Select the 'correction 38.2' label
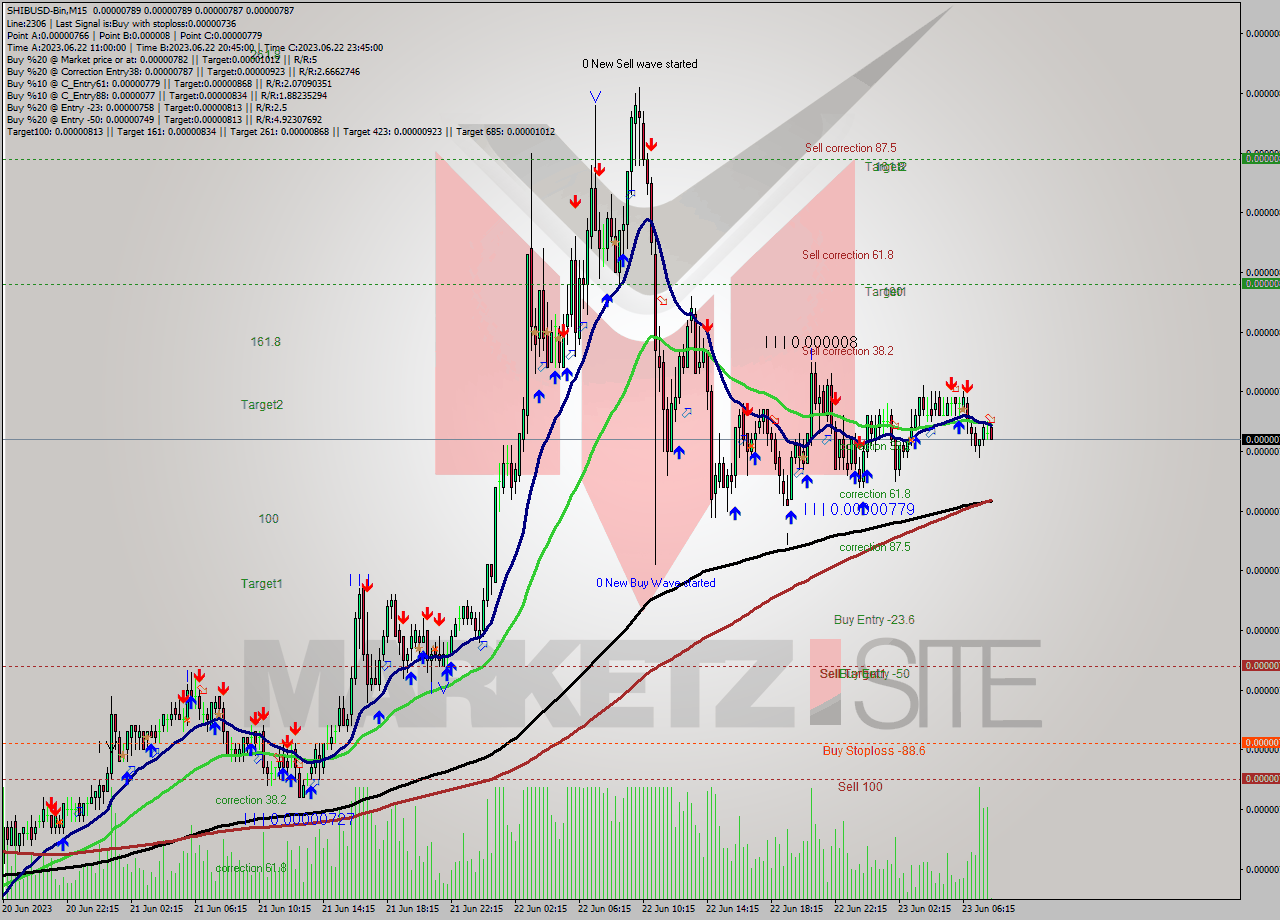The image size is (1280, 920). (251, 800)
